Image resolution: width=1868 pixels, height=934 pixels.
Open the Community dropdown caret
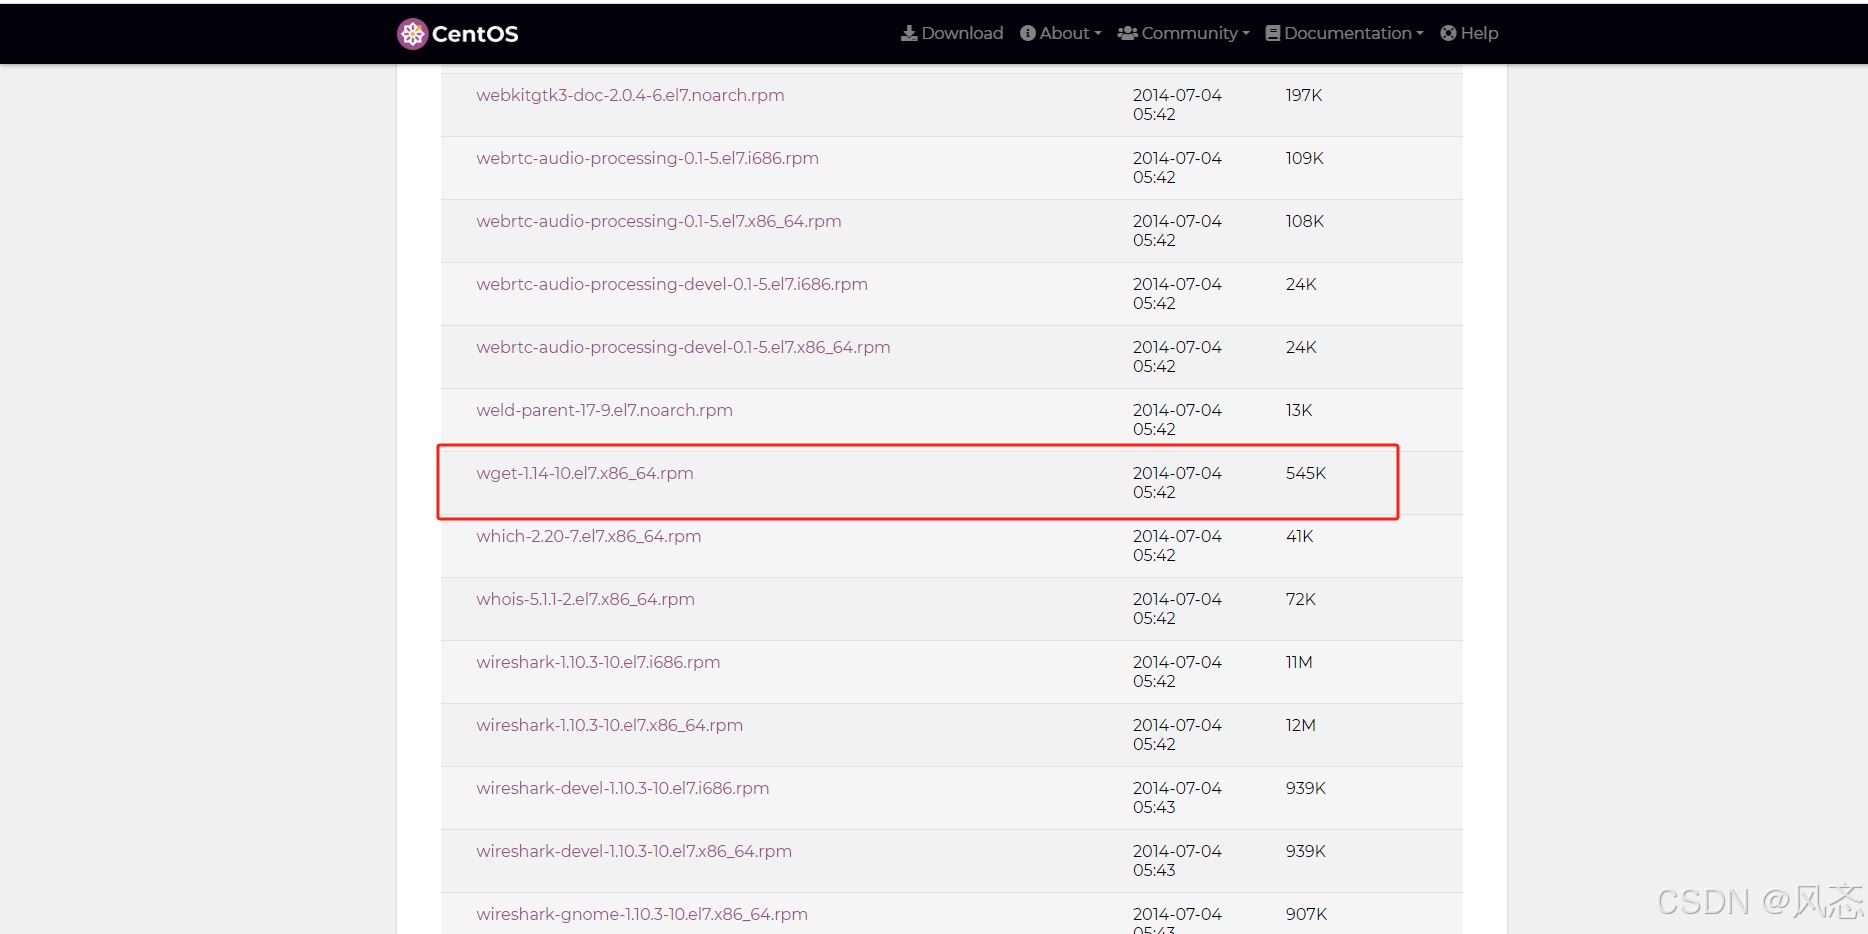pos(1245,34)
